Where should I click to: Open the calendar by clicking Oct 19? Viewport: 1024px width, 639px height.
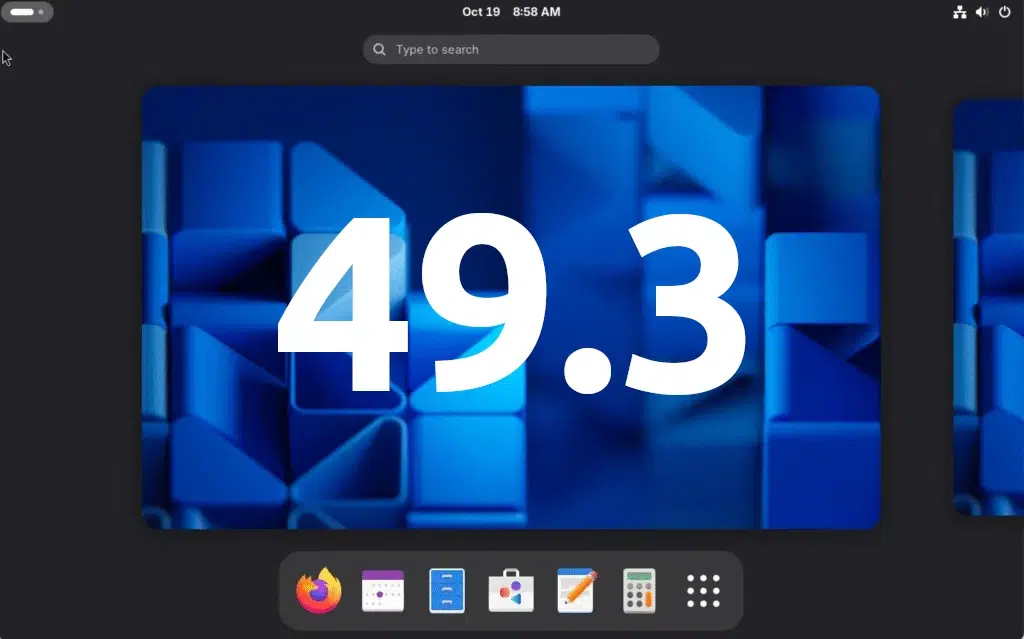coord(481,12)
